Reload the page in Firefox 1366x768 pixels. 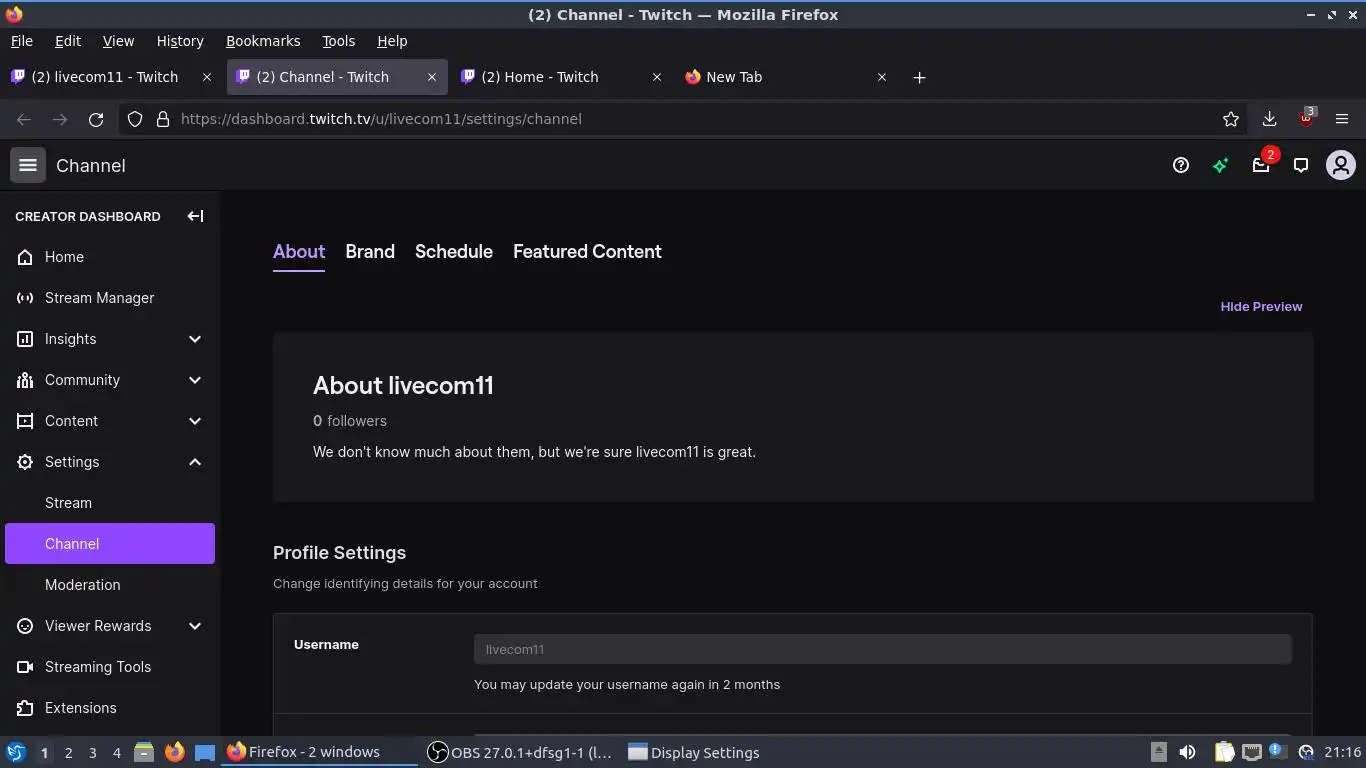(96, 119)
